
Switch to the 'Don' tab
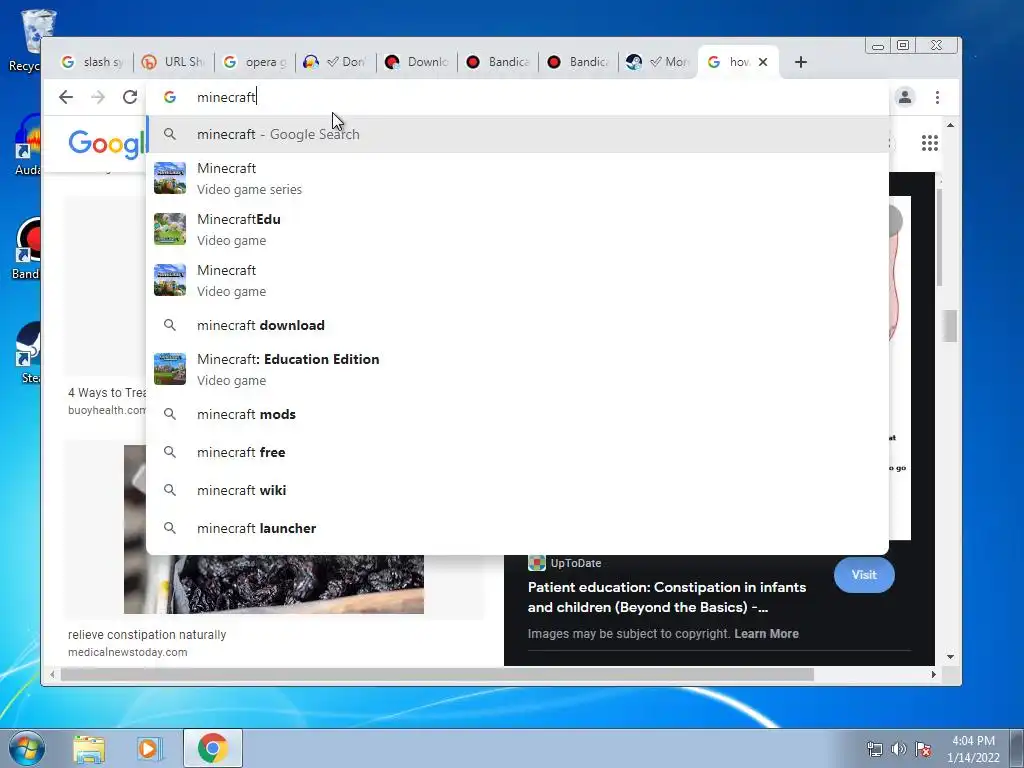pyautogui.click(x=335, y=62)
